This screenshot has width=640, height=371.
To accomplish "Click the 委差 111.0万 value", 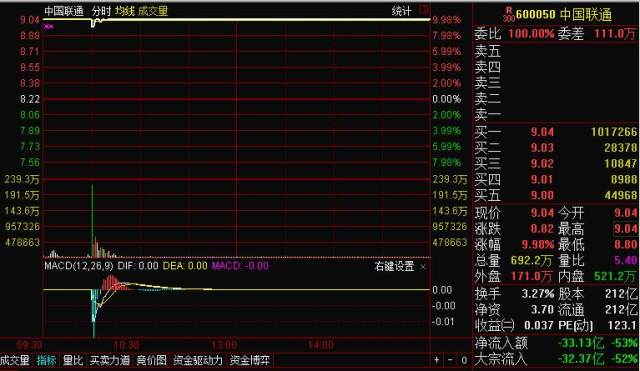I will pos(615,33).
